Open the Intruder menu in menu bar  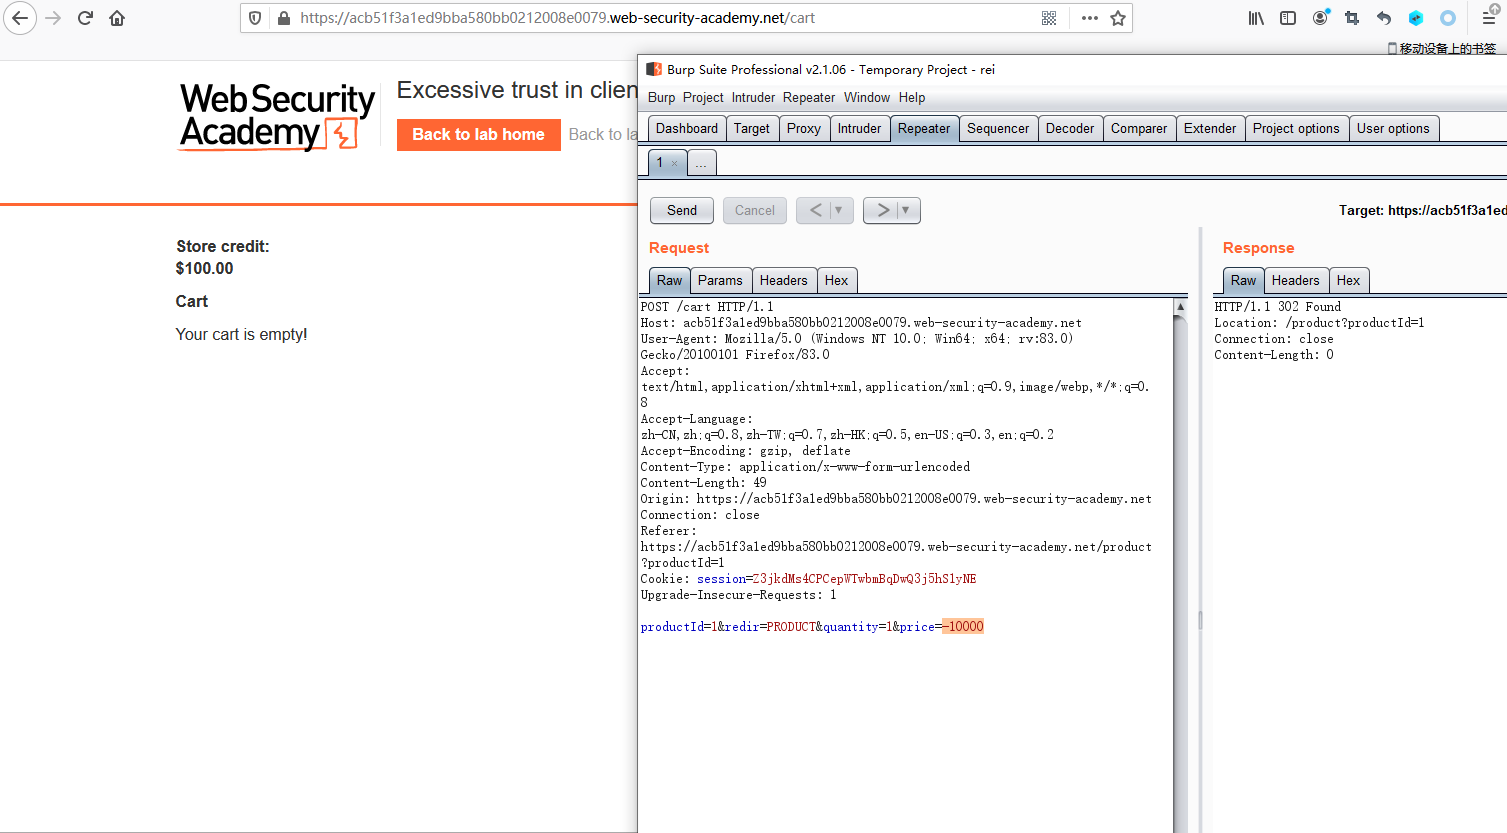tap(753, 97)
